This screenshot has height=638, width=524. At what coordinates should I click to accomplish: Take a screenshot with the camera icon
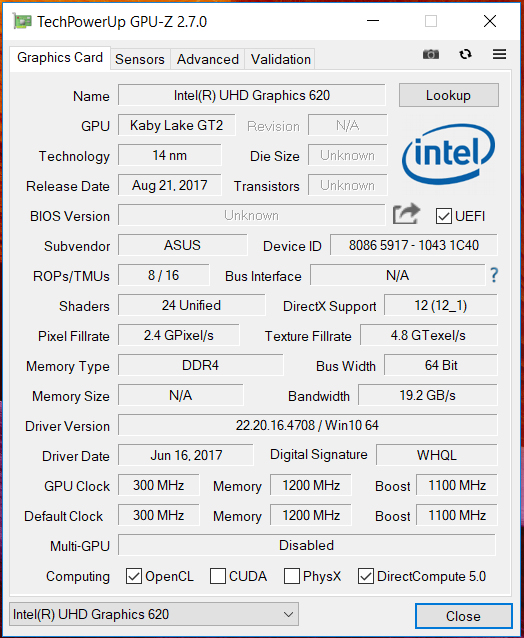click(431, 54)
